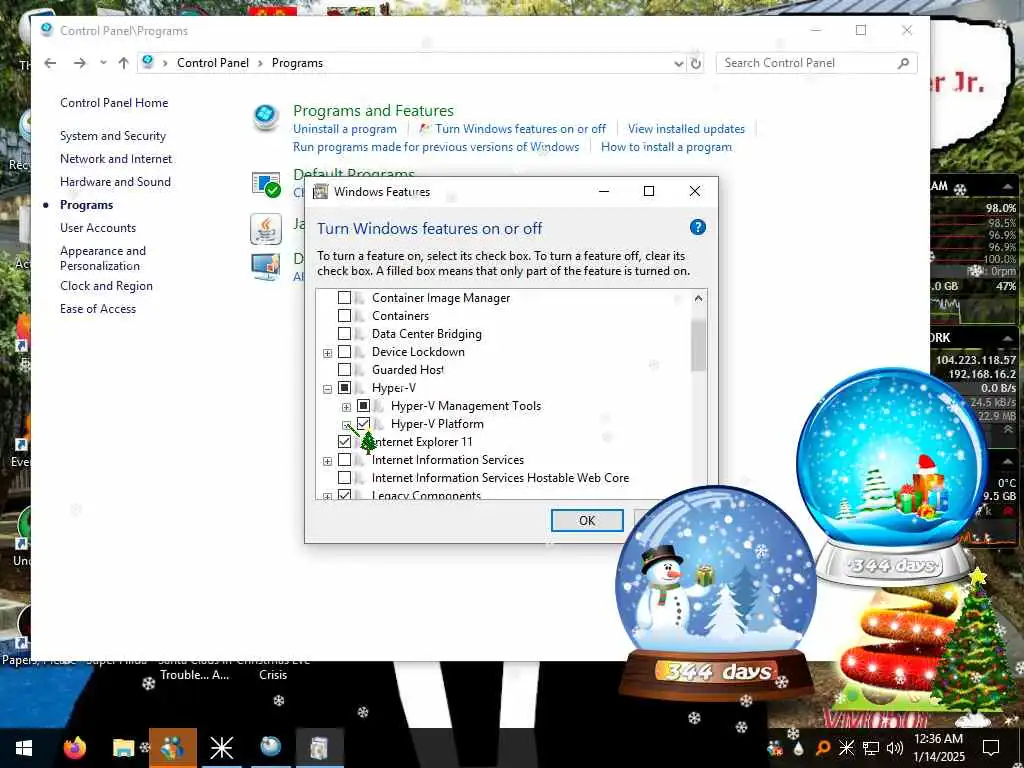Launch Firefox from the taskbar
The height and width of the screenshot is (768, 1024).
74,748
